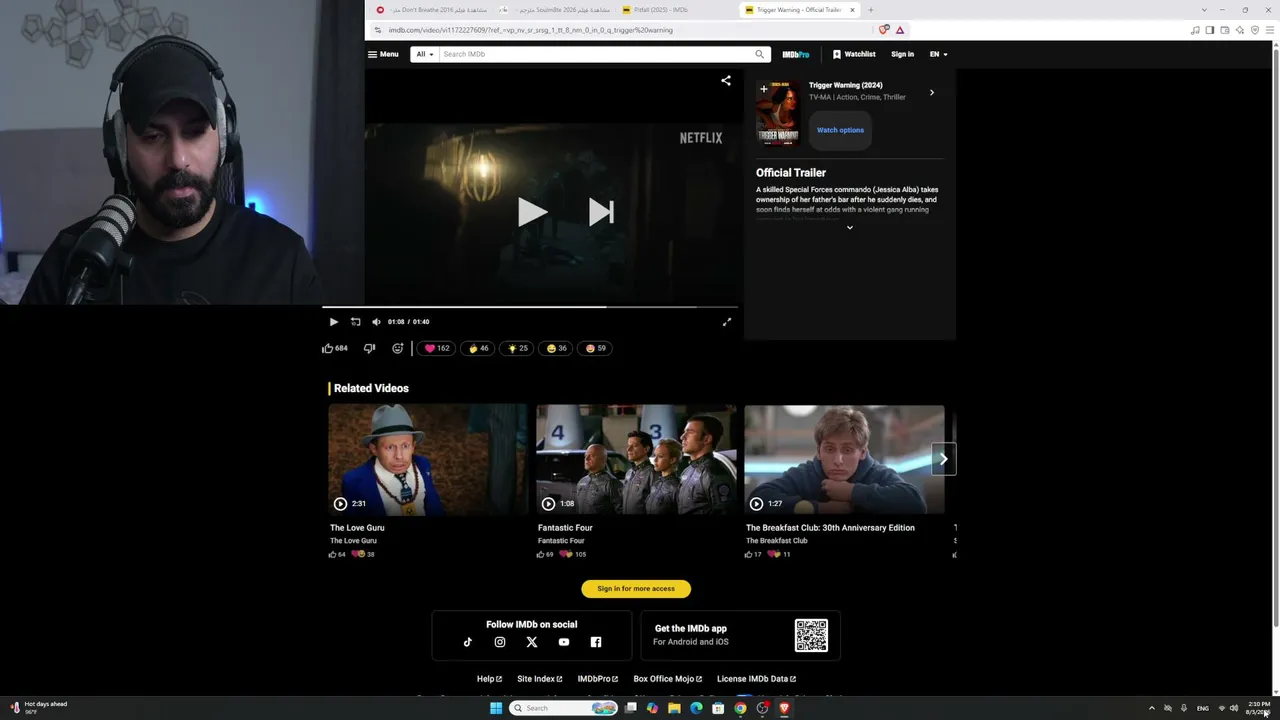Open the browser hamburger menu
Screen dimensions: 1280x720
1270,30
